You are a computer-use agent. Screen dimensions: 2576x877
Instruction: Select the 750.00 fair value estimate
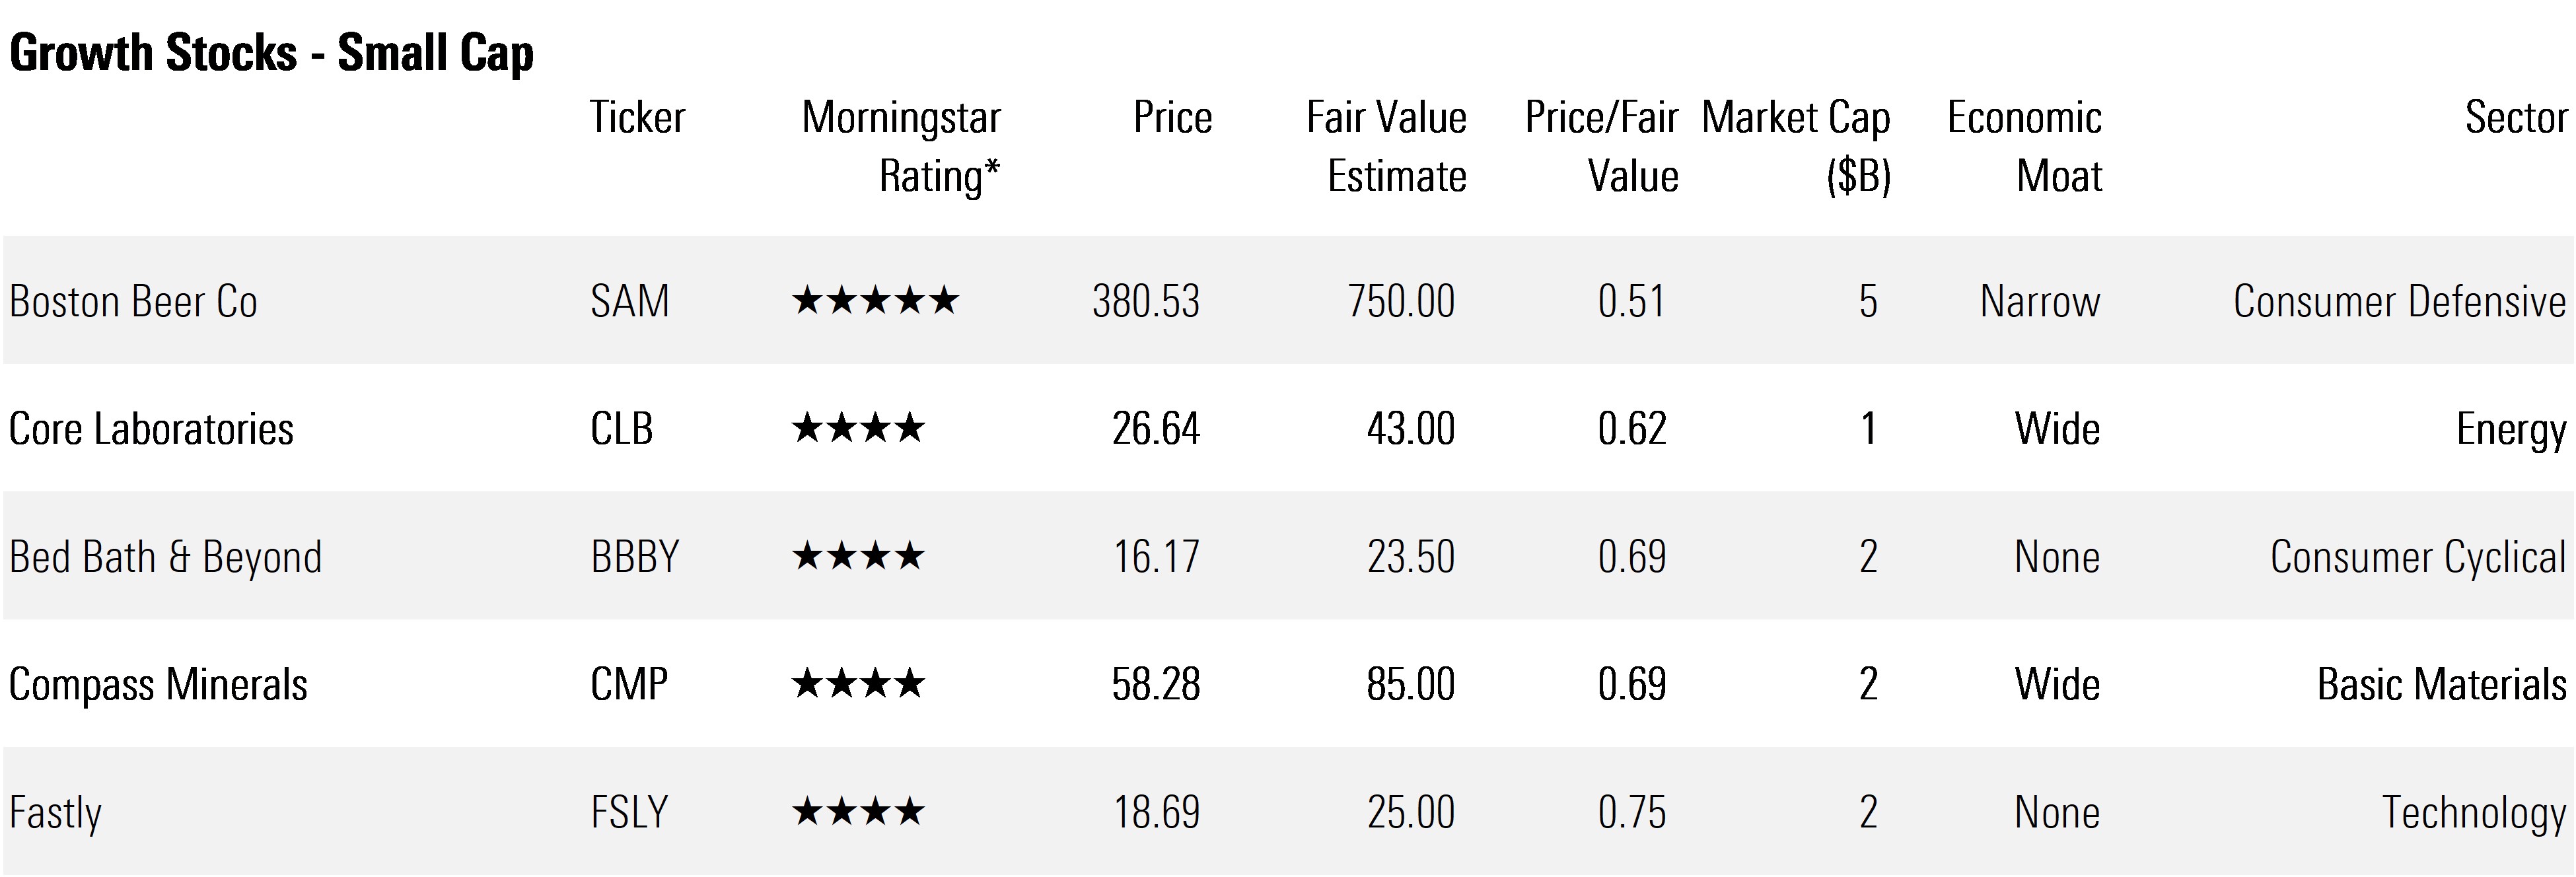click(x=1400, y=301)
